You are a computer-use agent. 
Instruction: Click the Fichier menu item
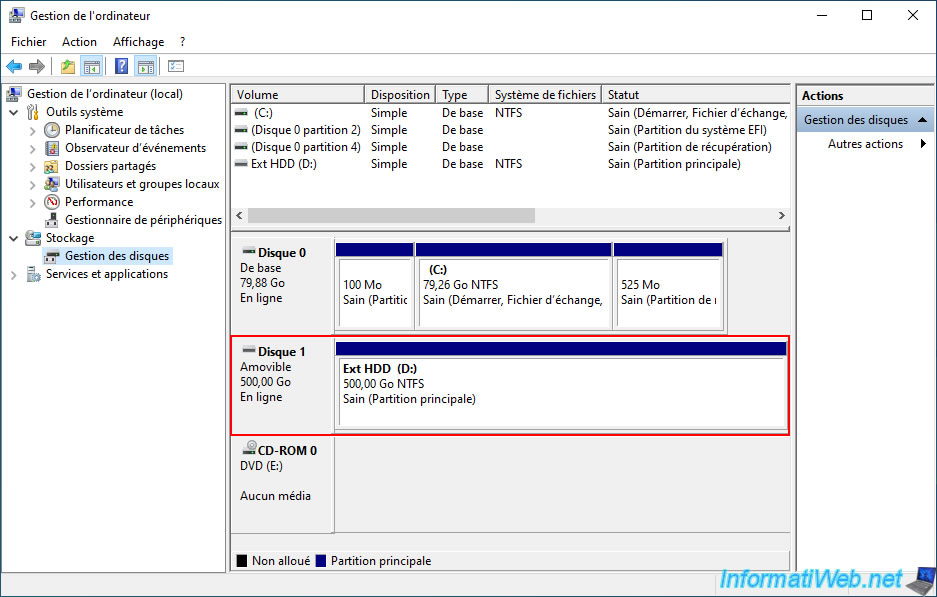[28, 41]
